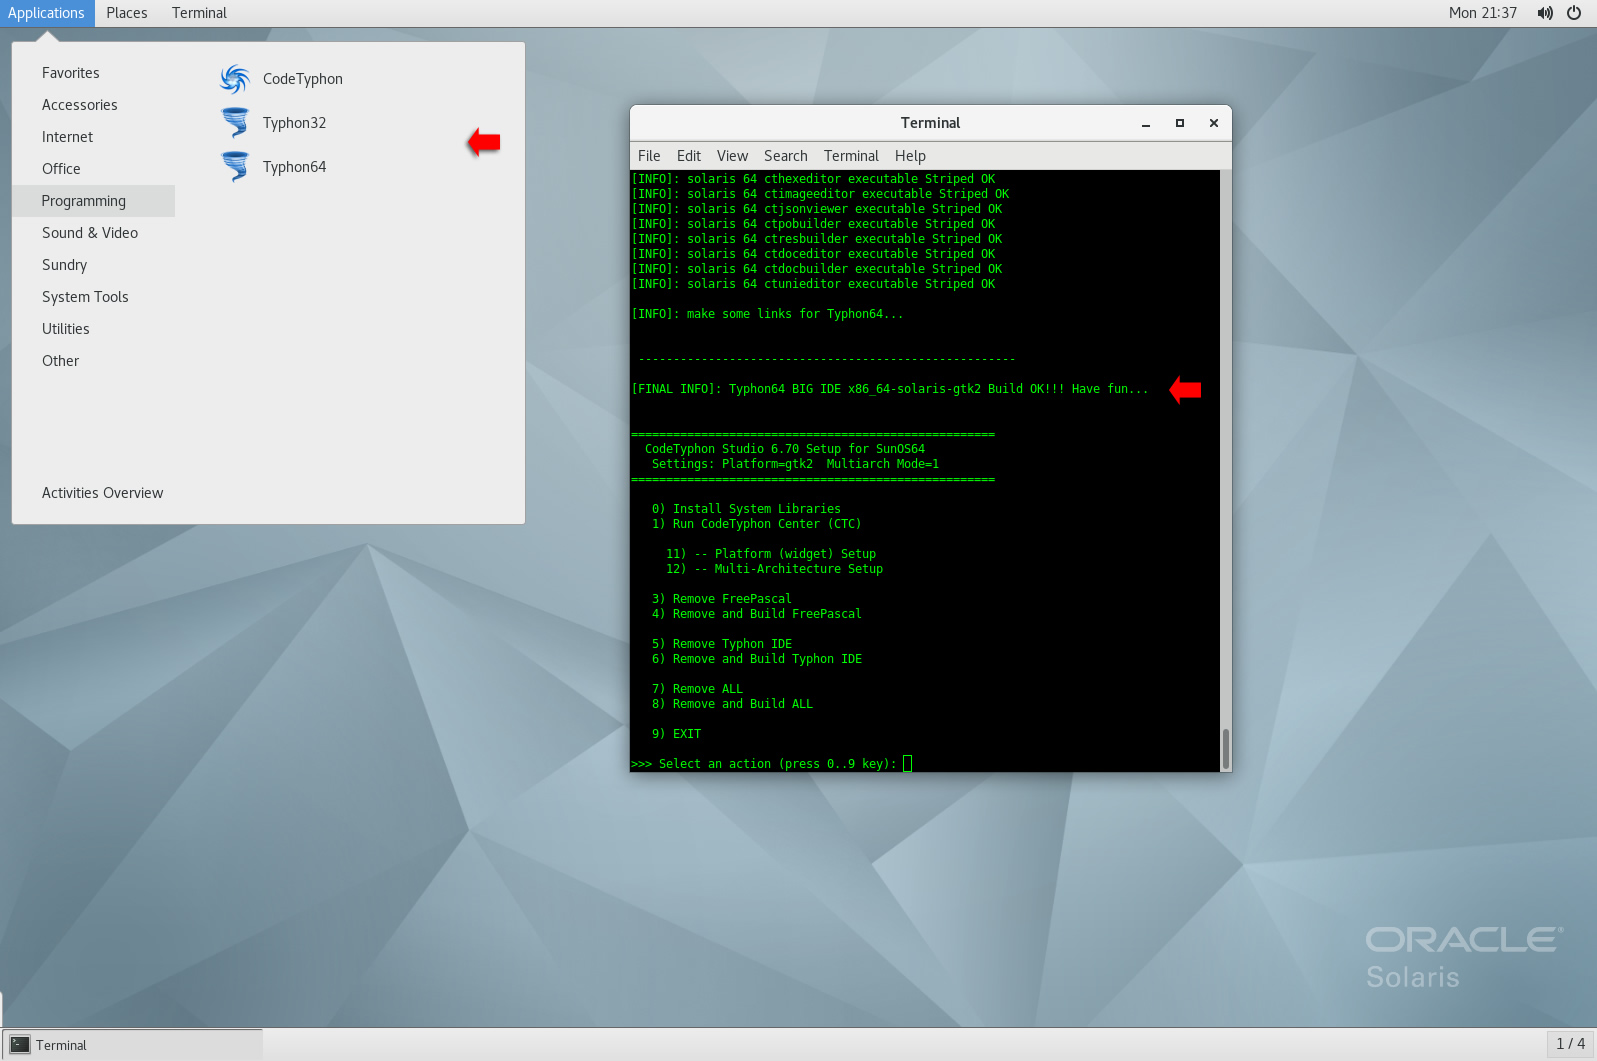Click the '12) -- Multi-Architecture Setup' line
The width and height of the screenshot is (1597, 1061).
tap(774, 569)
